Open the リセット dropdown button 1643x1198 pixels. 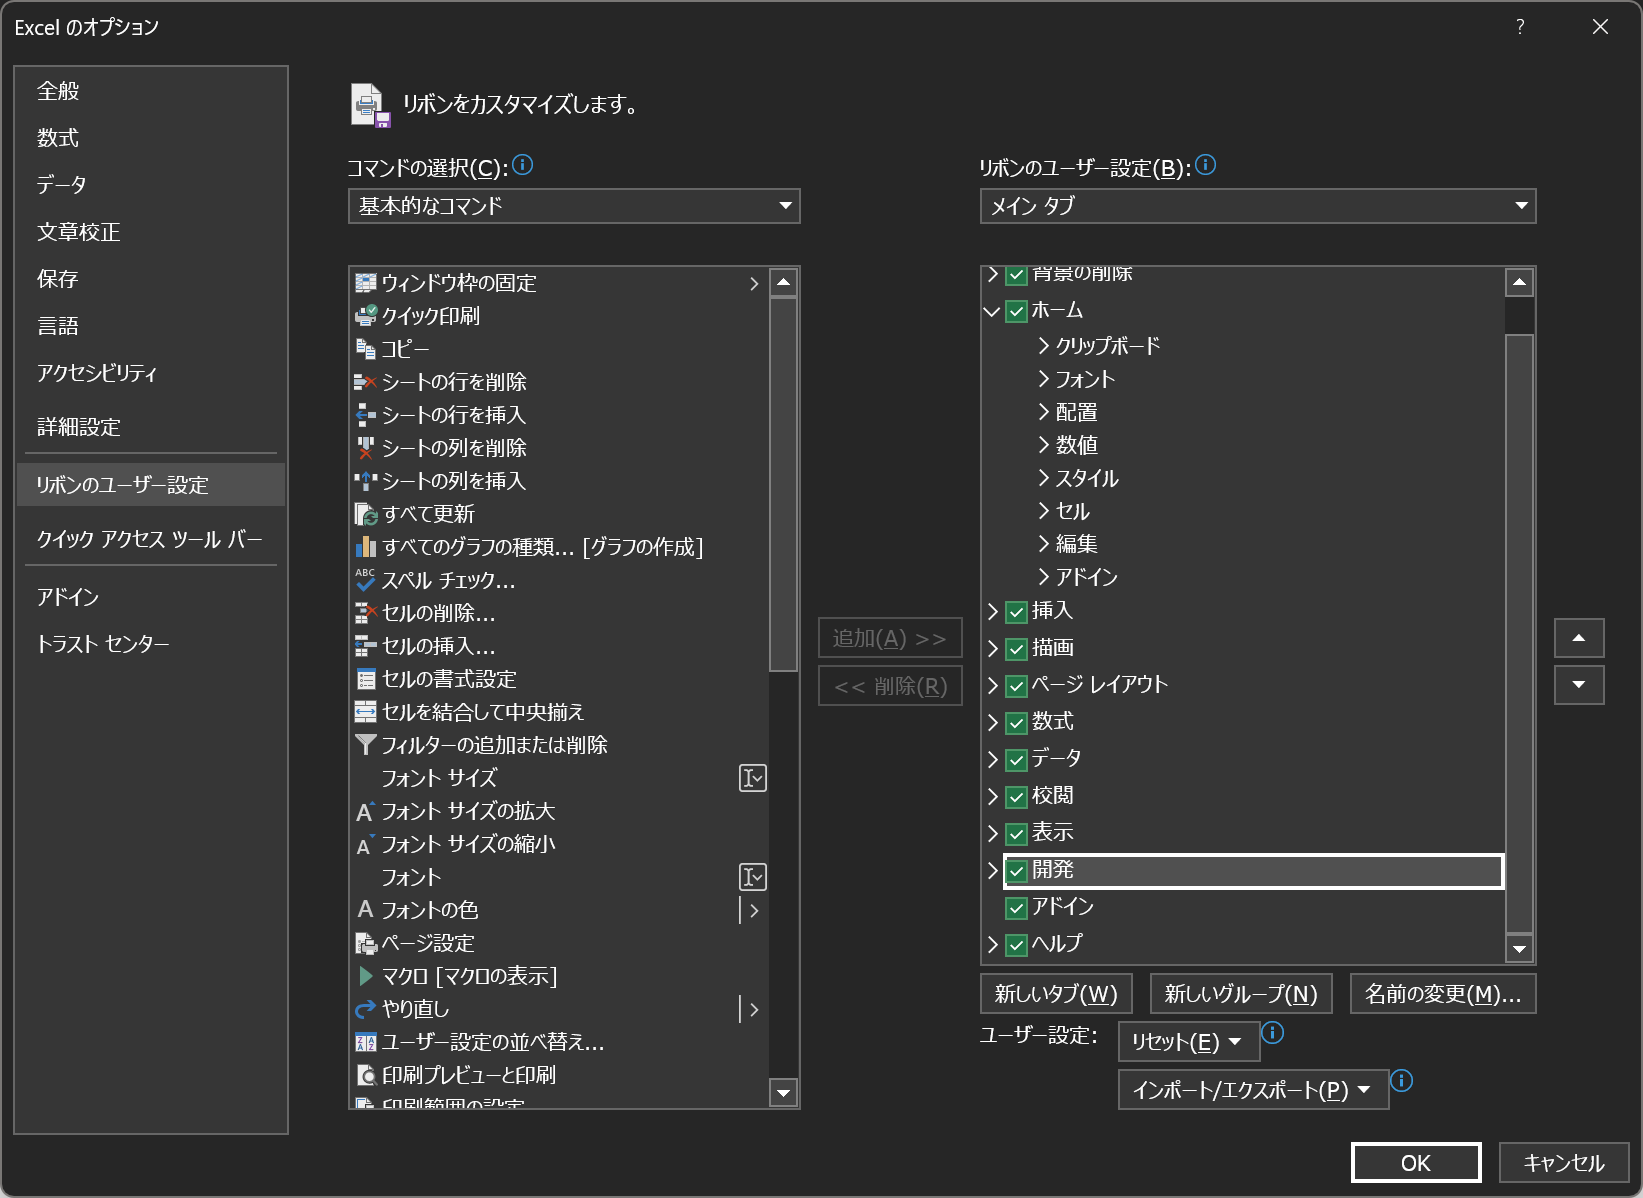pyautogui.click(x=1188, y=1042)
